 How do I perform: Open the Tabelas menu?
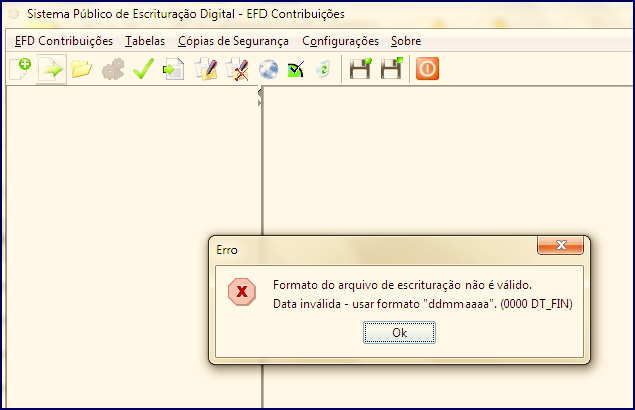point(145,41)
